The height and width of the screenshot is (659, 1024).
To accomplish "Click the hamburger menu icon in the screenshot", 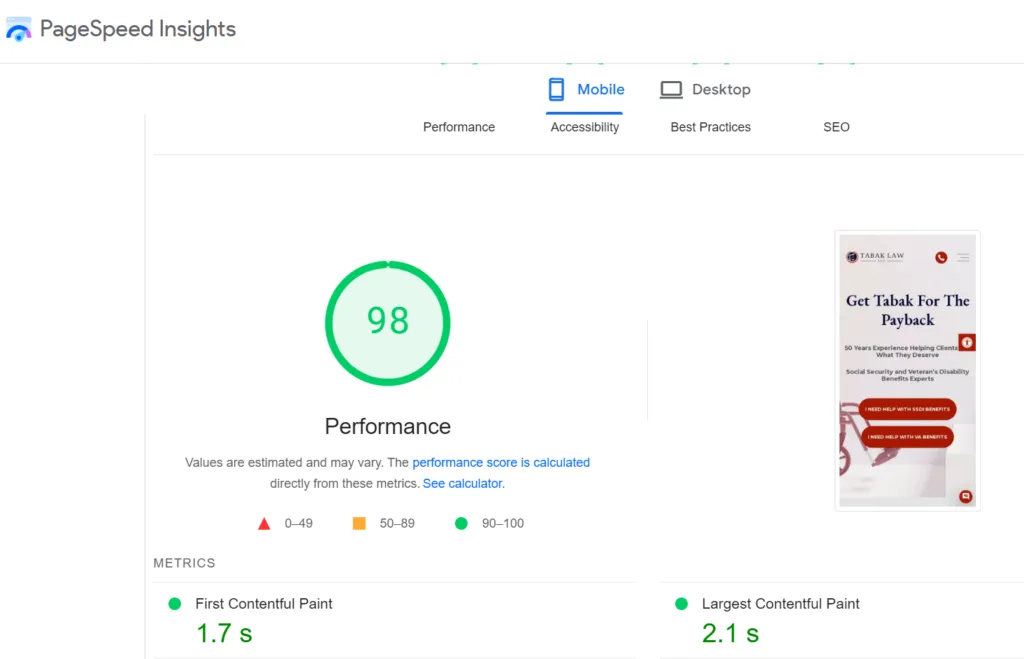I will (963, 257).
